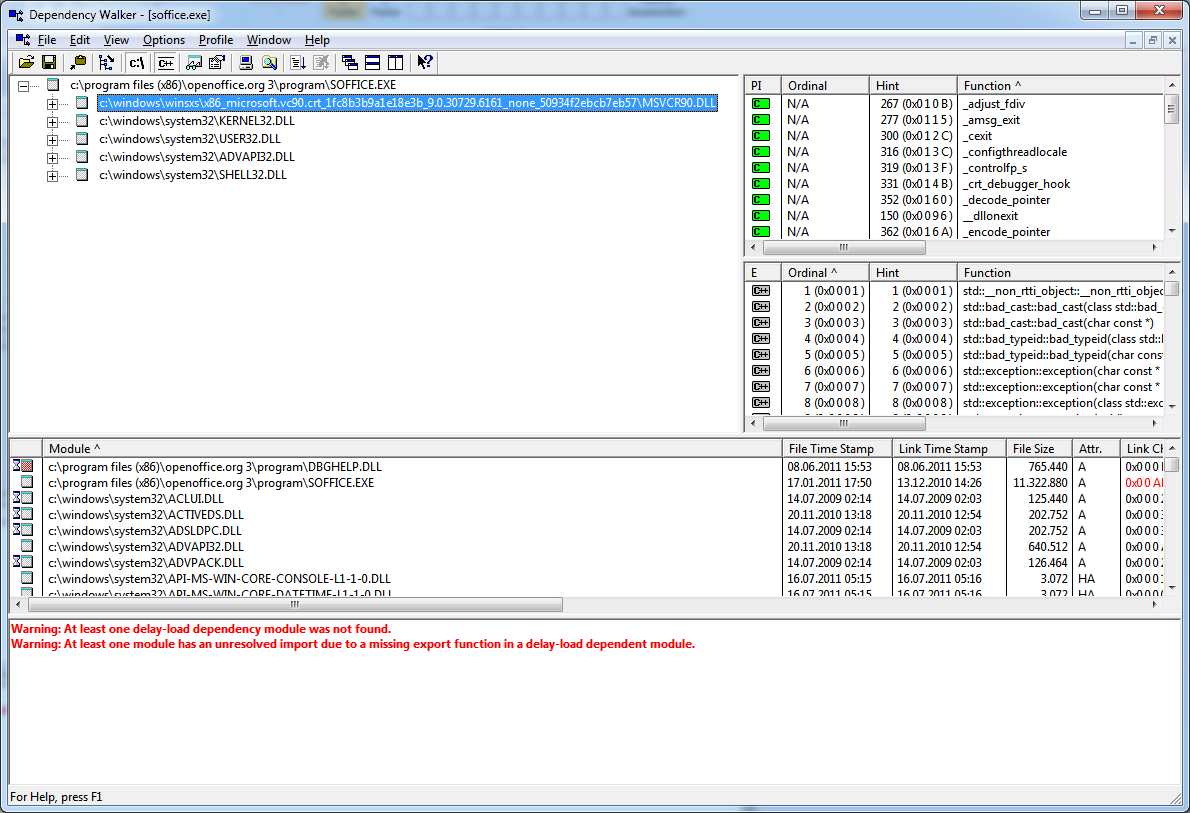Click exports panel horizontal scrollbar thumb
This screenshot has width=1190, height=813.
(x=843, y=424)
